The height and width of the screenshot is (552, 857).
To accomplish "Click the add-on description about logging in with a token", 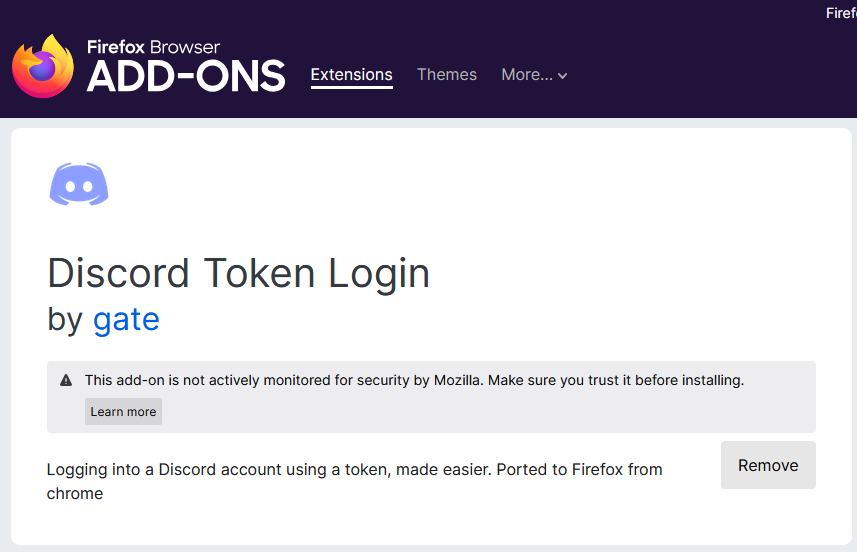I will (354, 481).
